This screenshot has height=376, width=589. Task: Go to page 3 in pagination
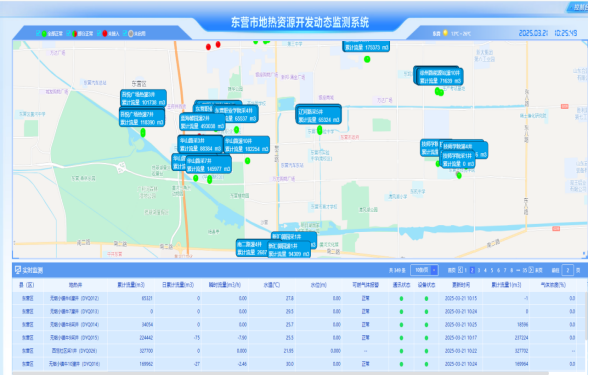(x=479, y=270)
